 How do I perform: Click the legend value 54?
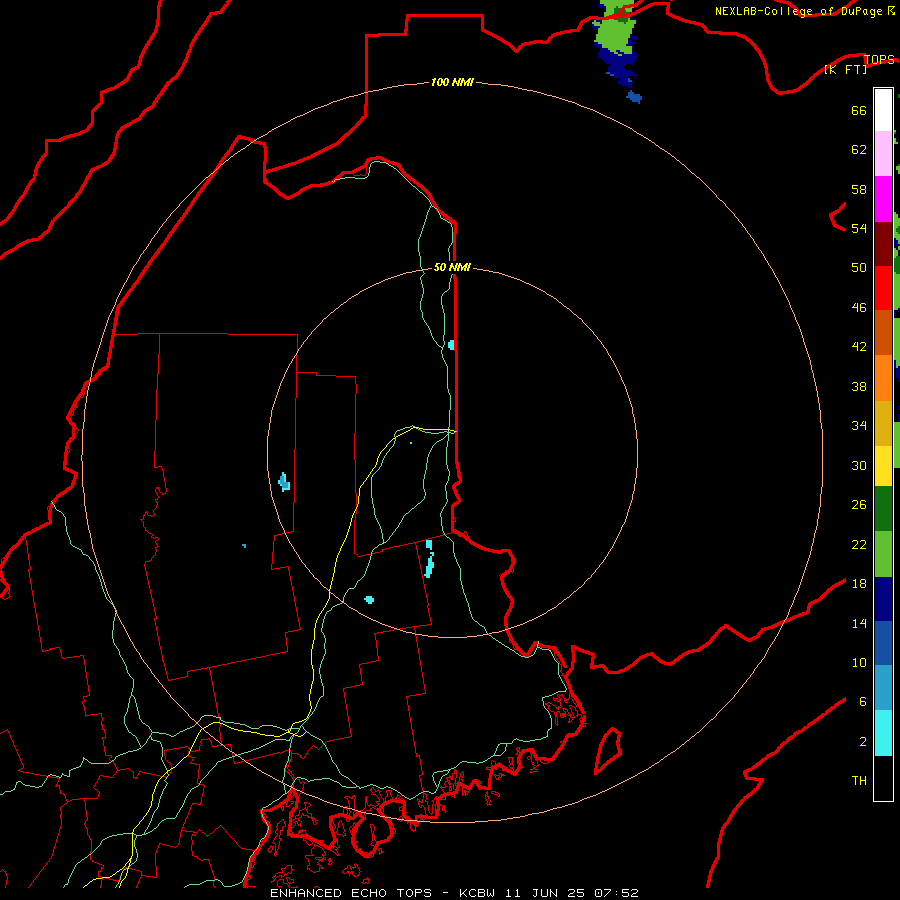[859, 228]
